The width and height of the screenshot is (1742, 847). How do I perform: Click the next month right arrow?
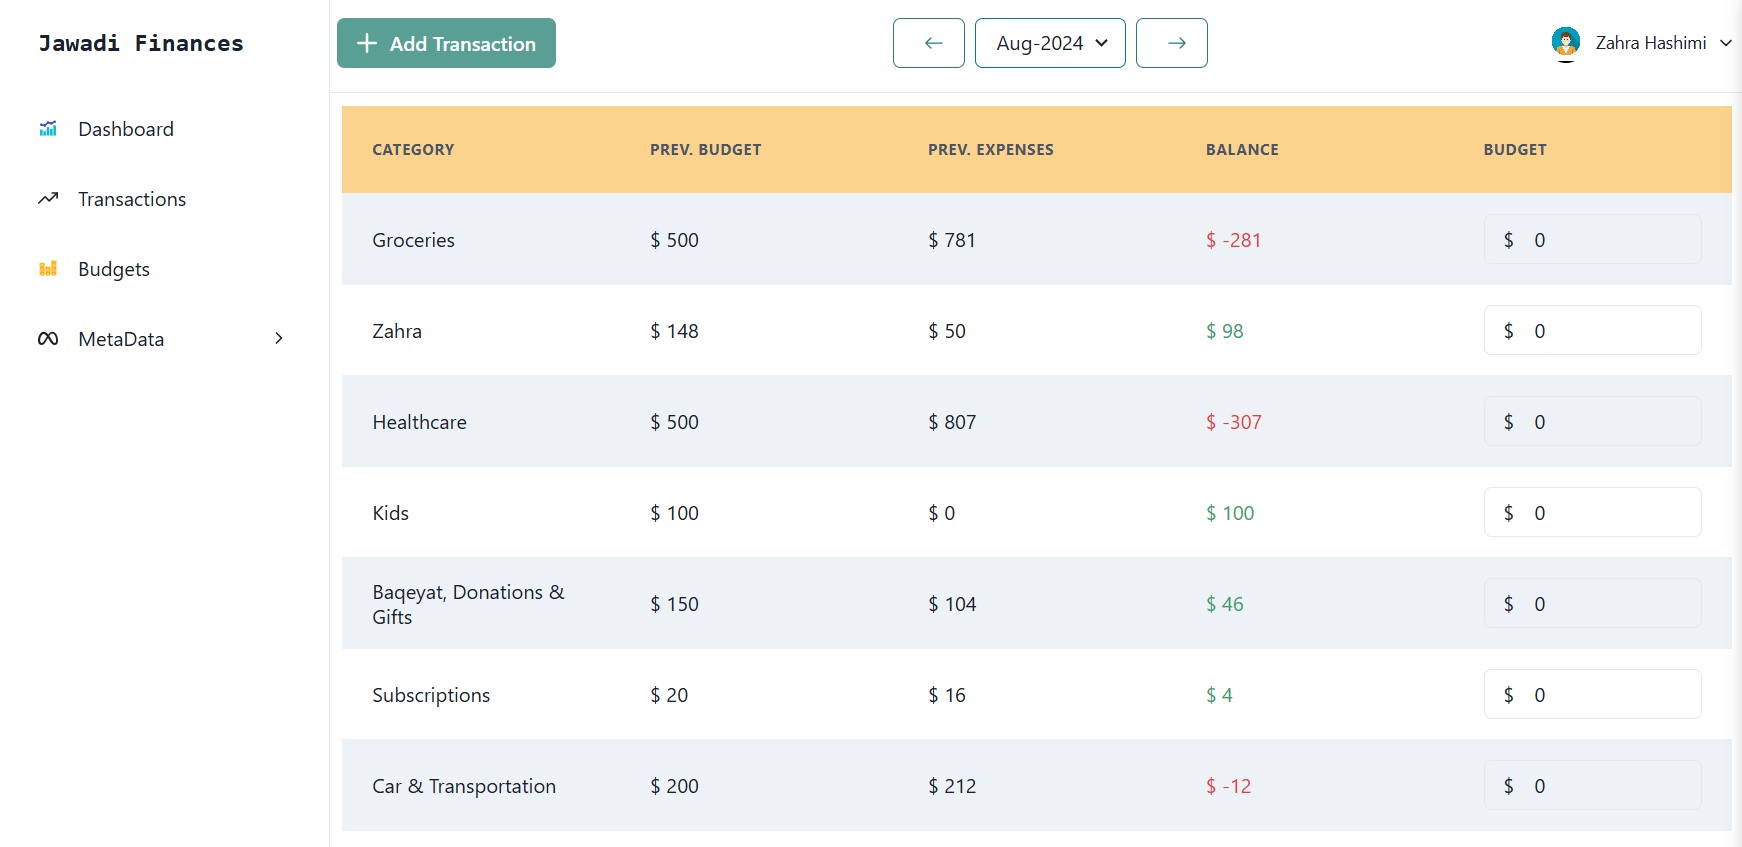pyautogui.click(x=1172, y=43)
